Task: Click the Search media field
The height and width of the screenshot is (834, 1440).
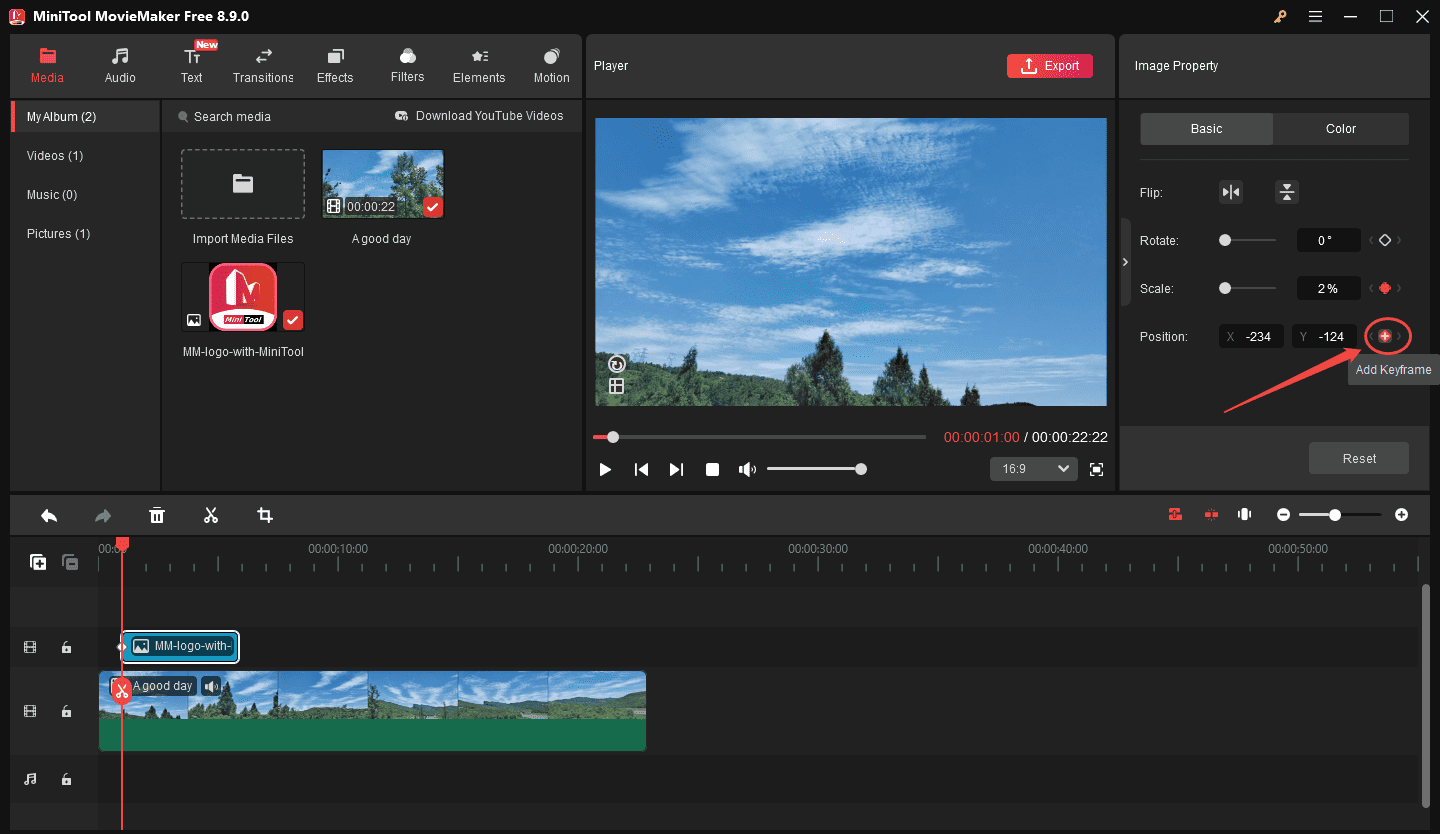Action: (232, 117)
